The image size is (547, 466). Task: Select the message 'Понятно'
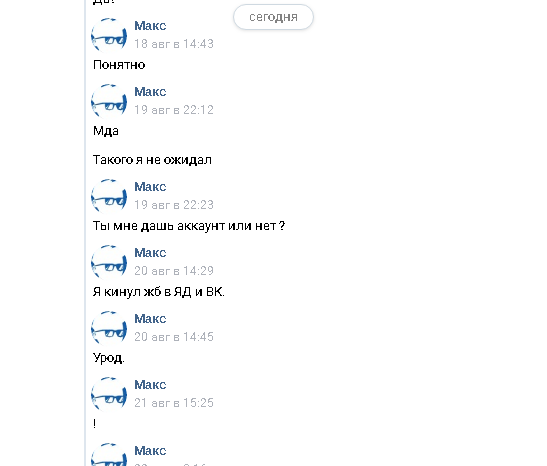pos(119,65)
